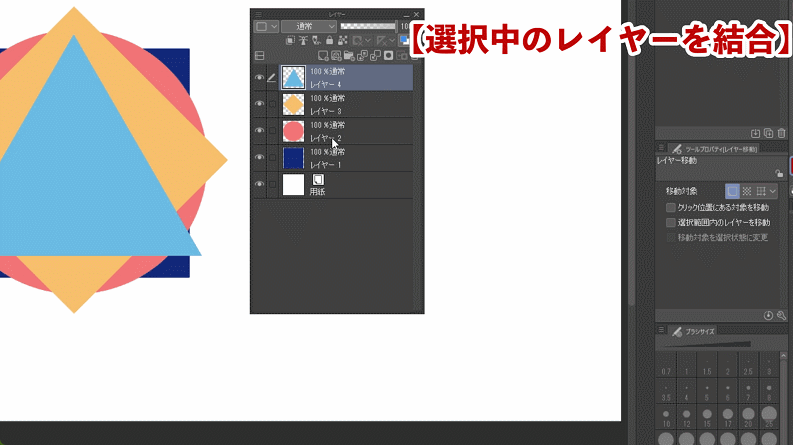Viewport: 793px width, 445px height.
Task: Switch to ツールプロパティ[レイヤー移動] tab
Action: (714, 149)
